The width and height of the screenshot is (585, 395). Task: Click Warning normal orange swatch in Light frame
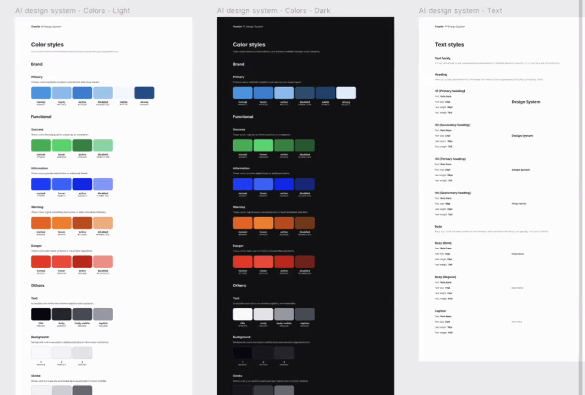tap(41, 223)
